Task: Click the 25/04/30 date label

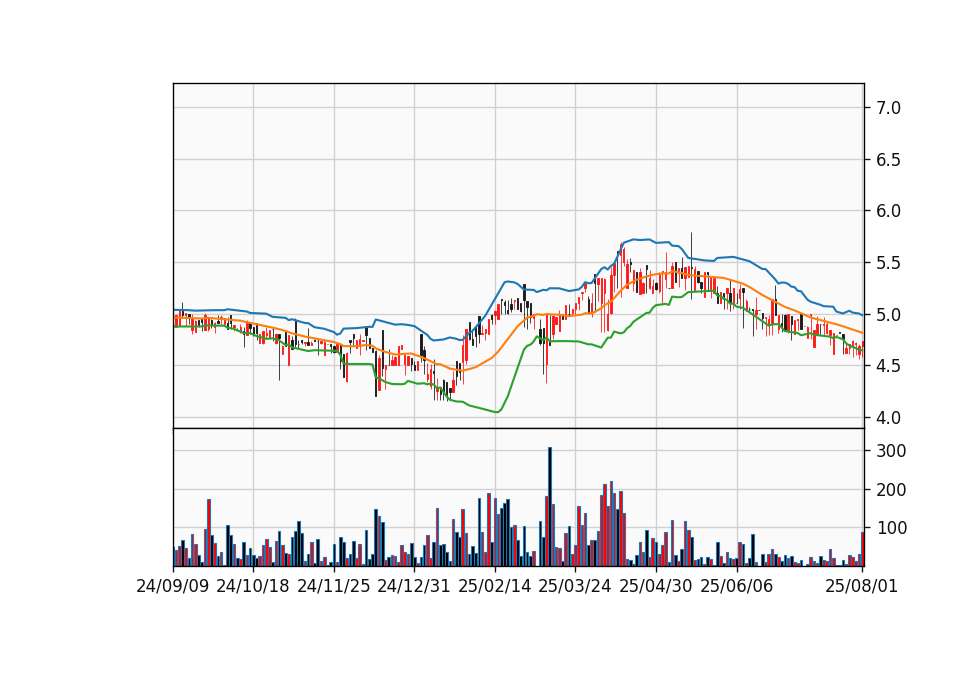Action: pyautogui.click(x=656, y=586)
